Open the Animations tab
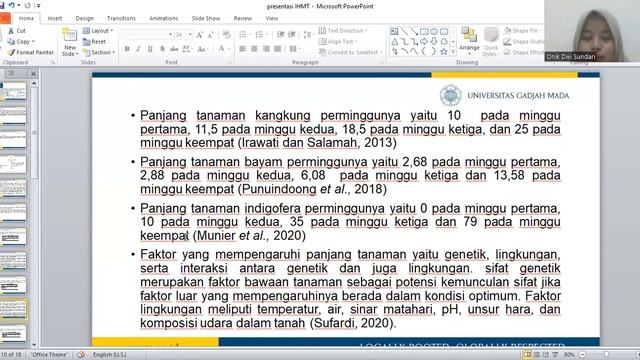640x360 pixels. tap(163, 18)
